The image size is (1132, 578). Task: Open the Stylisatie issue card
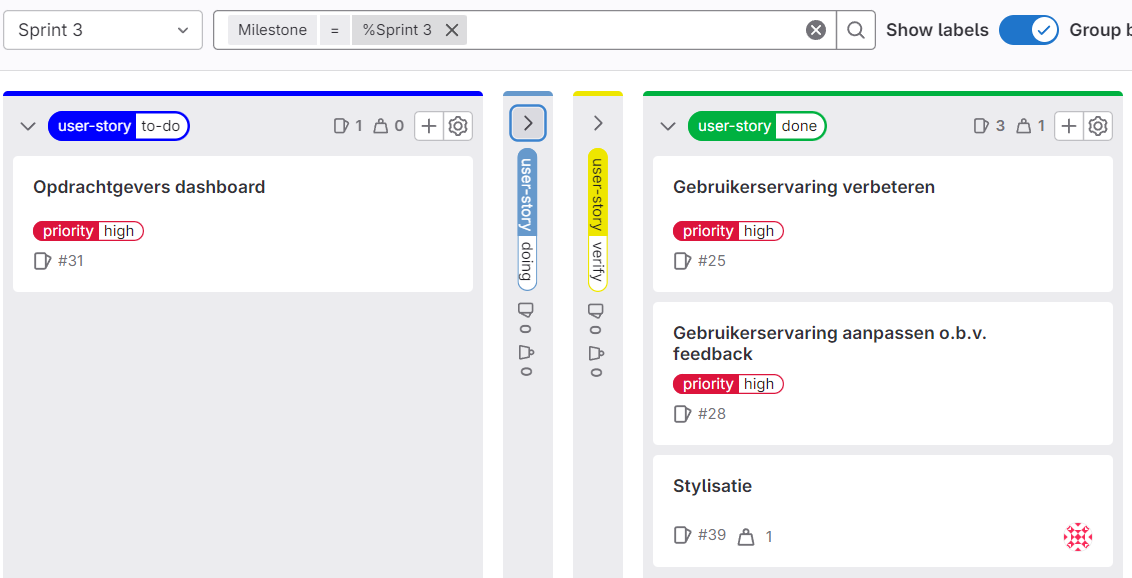point(712,486)
